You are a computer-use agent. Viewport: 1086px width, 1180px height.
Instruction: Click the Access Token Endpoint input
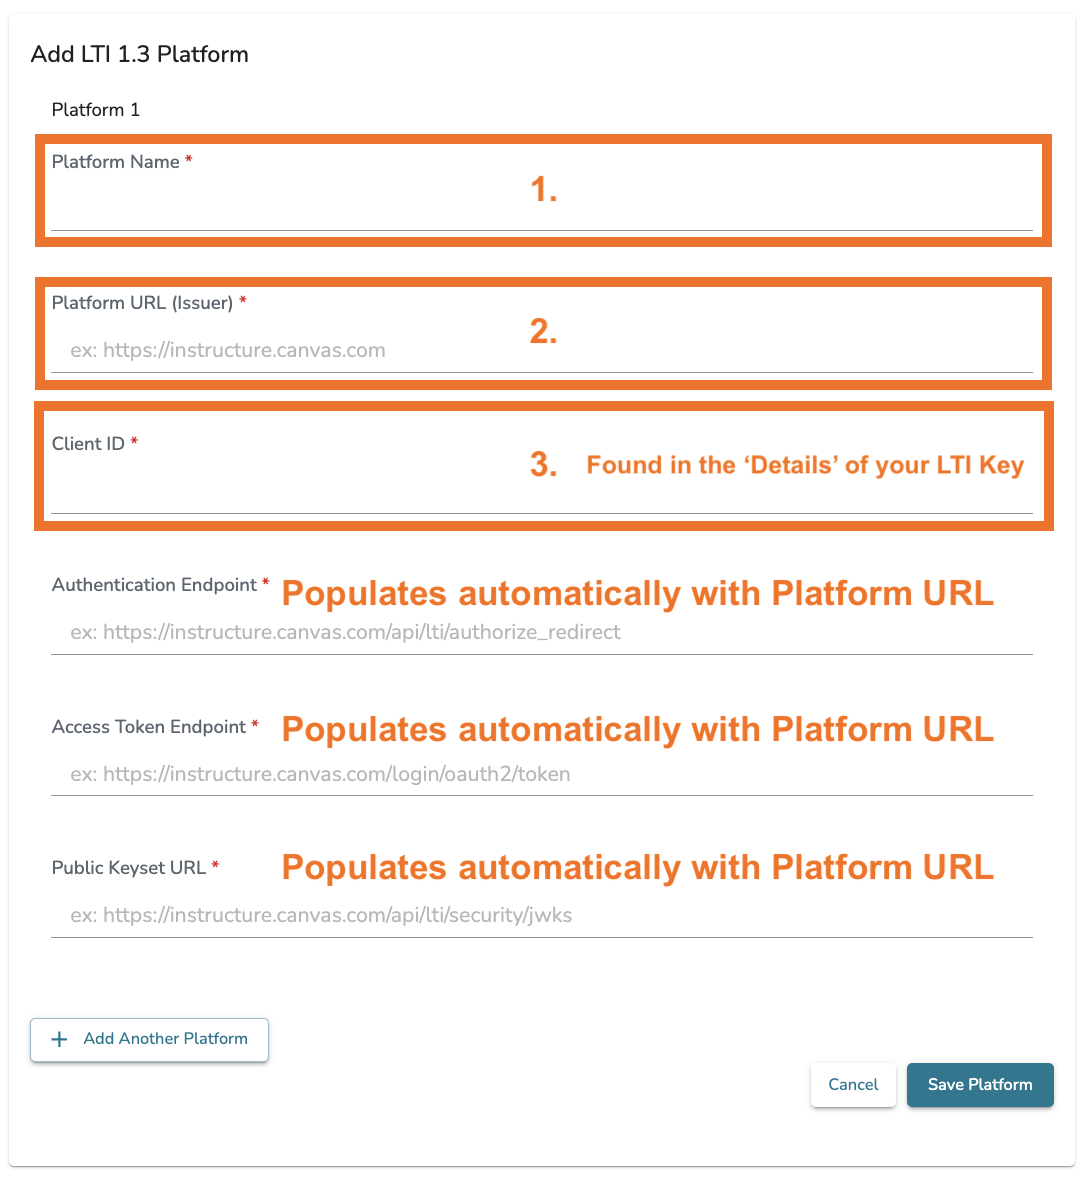tap(540, 775)
